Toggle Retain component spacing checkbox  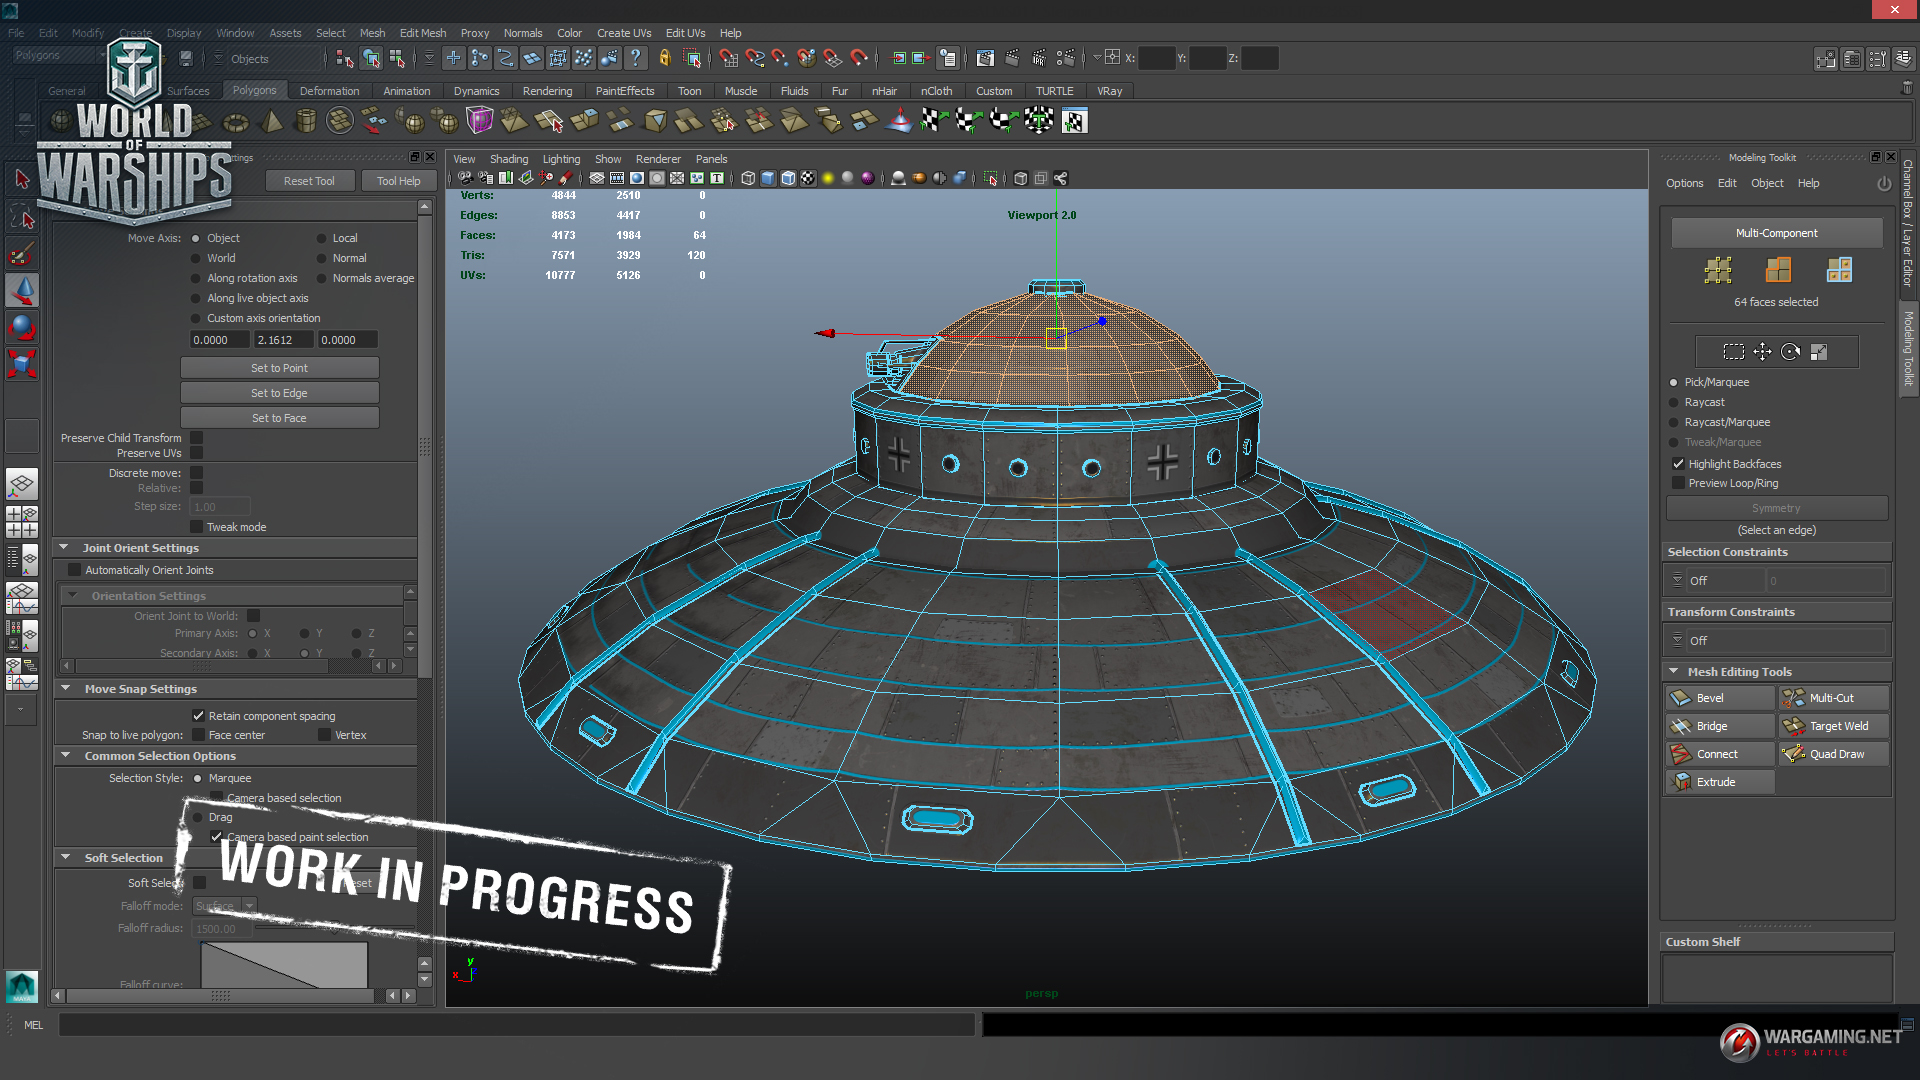point(198,716)
